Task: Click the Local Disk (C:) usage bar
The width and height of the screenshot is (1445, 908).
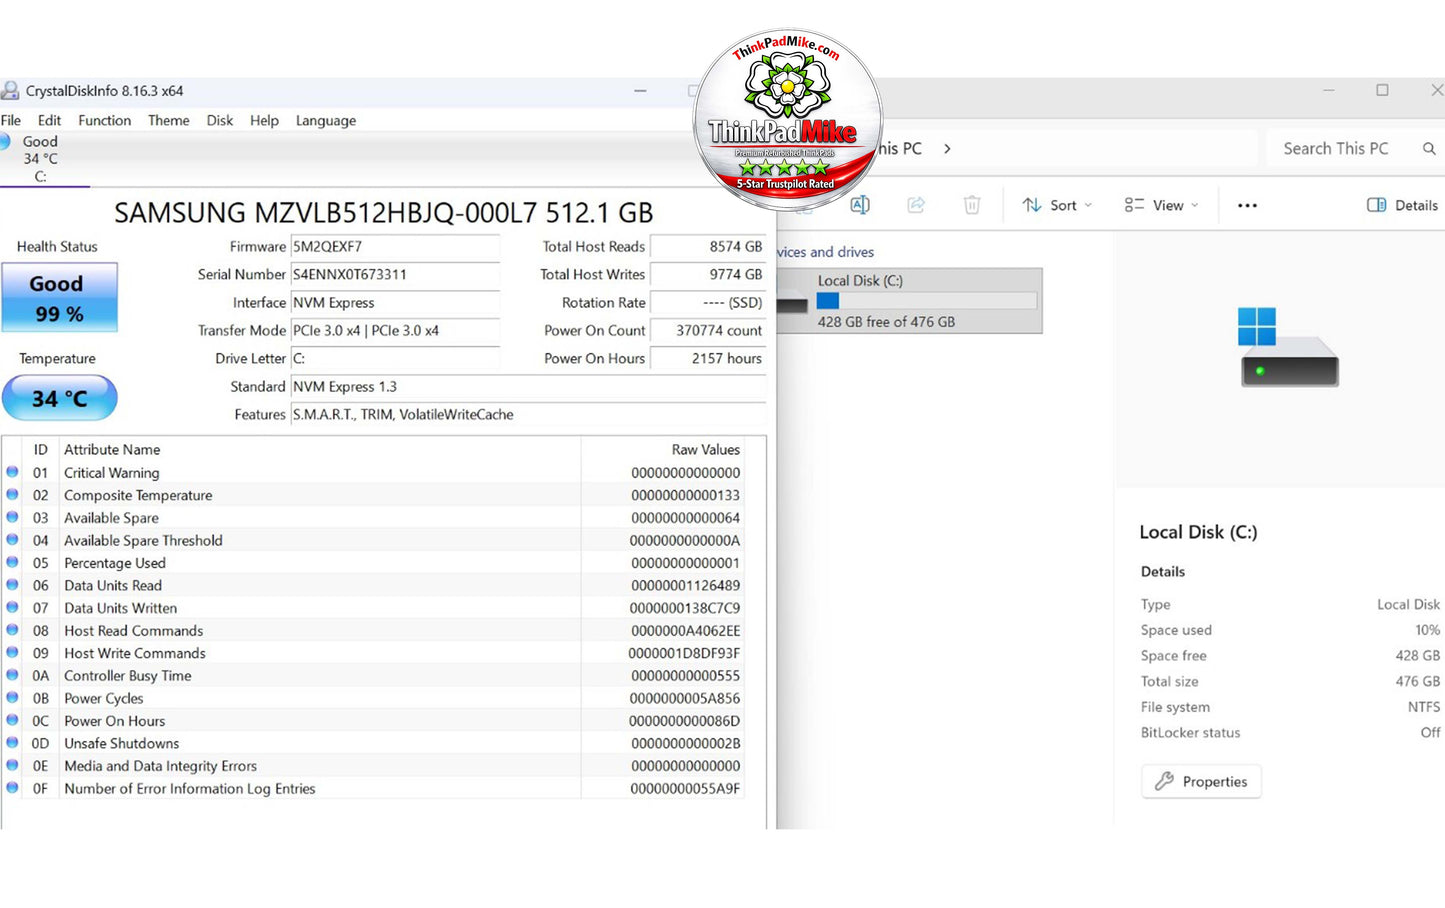Action: tap(927, 300)
